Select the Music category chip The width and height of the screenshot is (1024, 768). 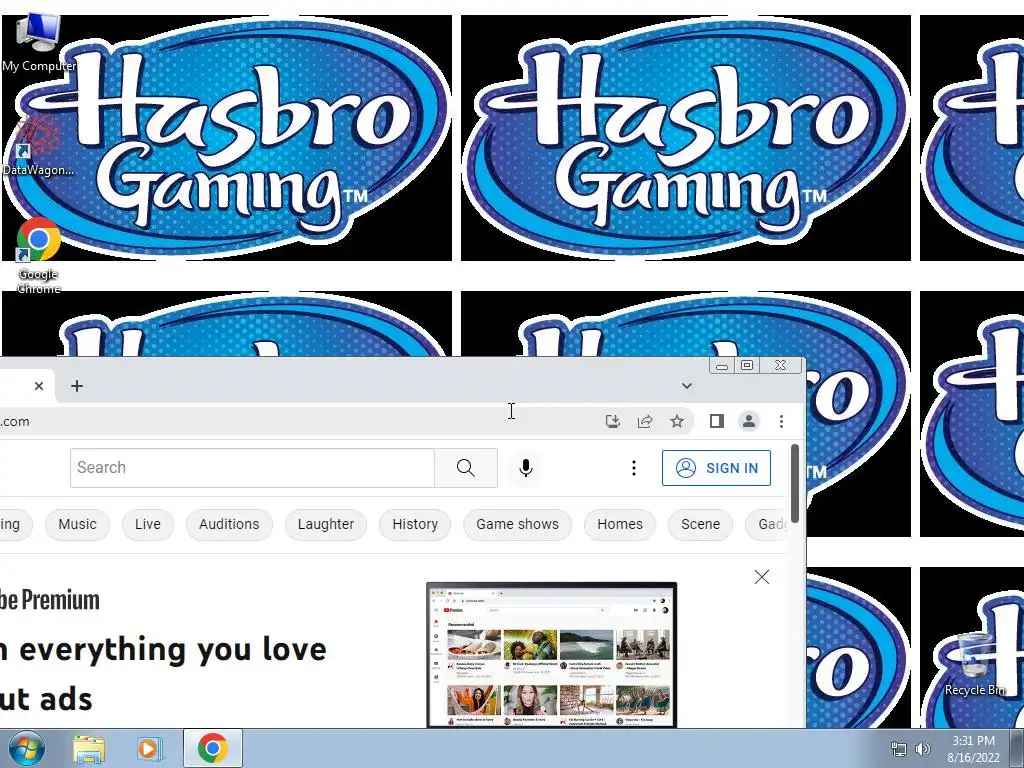pyautogui.click(x=77, y=524)
